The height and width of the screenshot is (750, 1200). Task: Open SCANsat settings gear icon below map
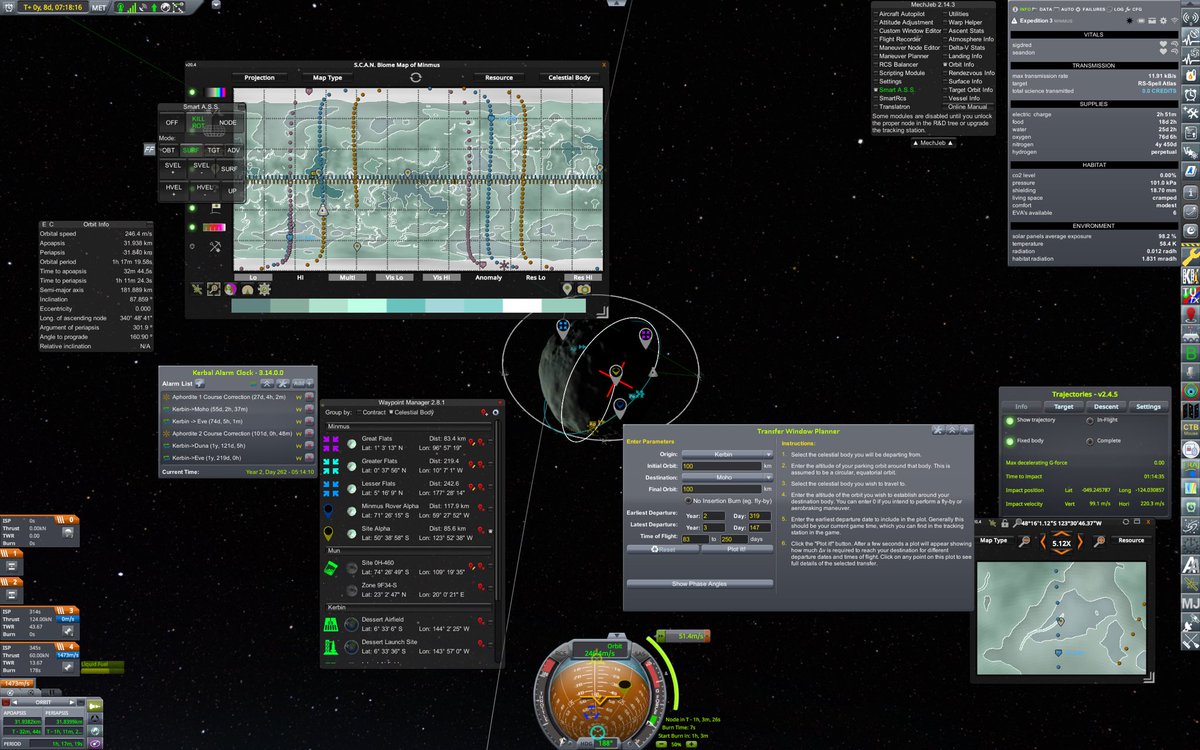[x=264, y=289]
